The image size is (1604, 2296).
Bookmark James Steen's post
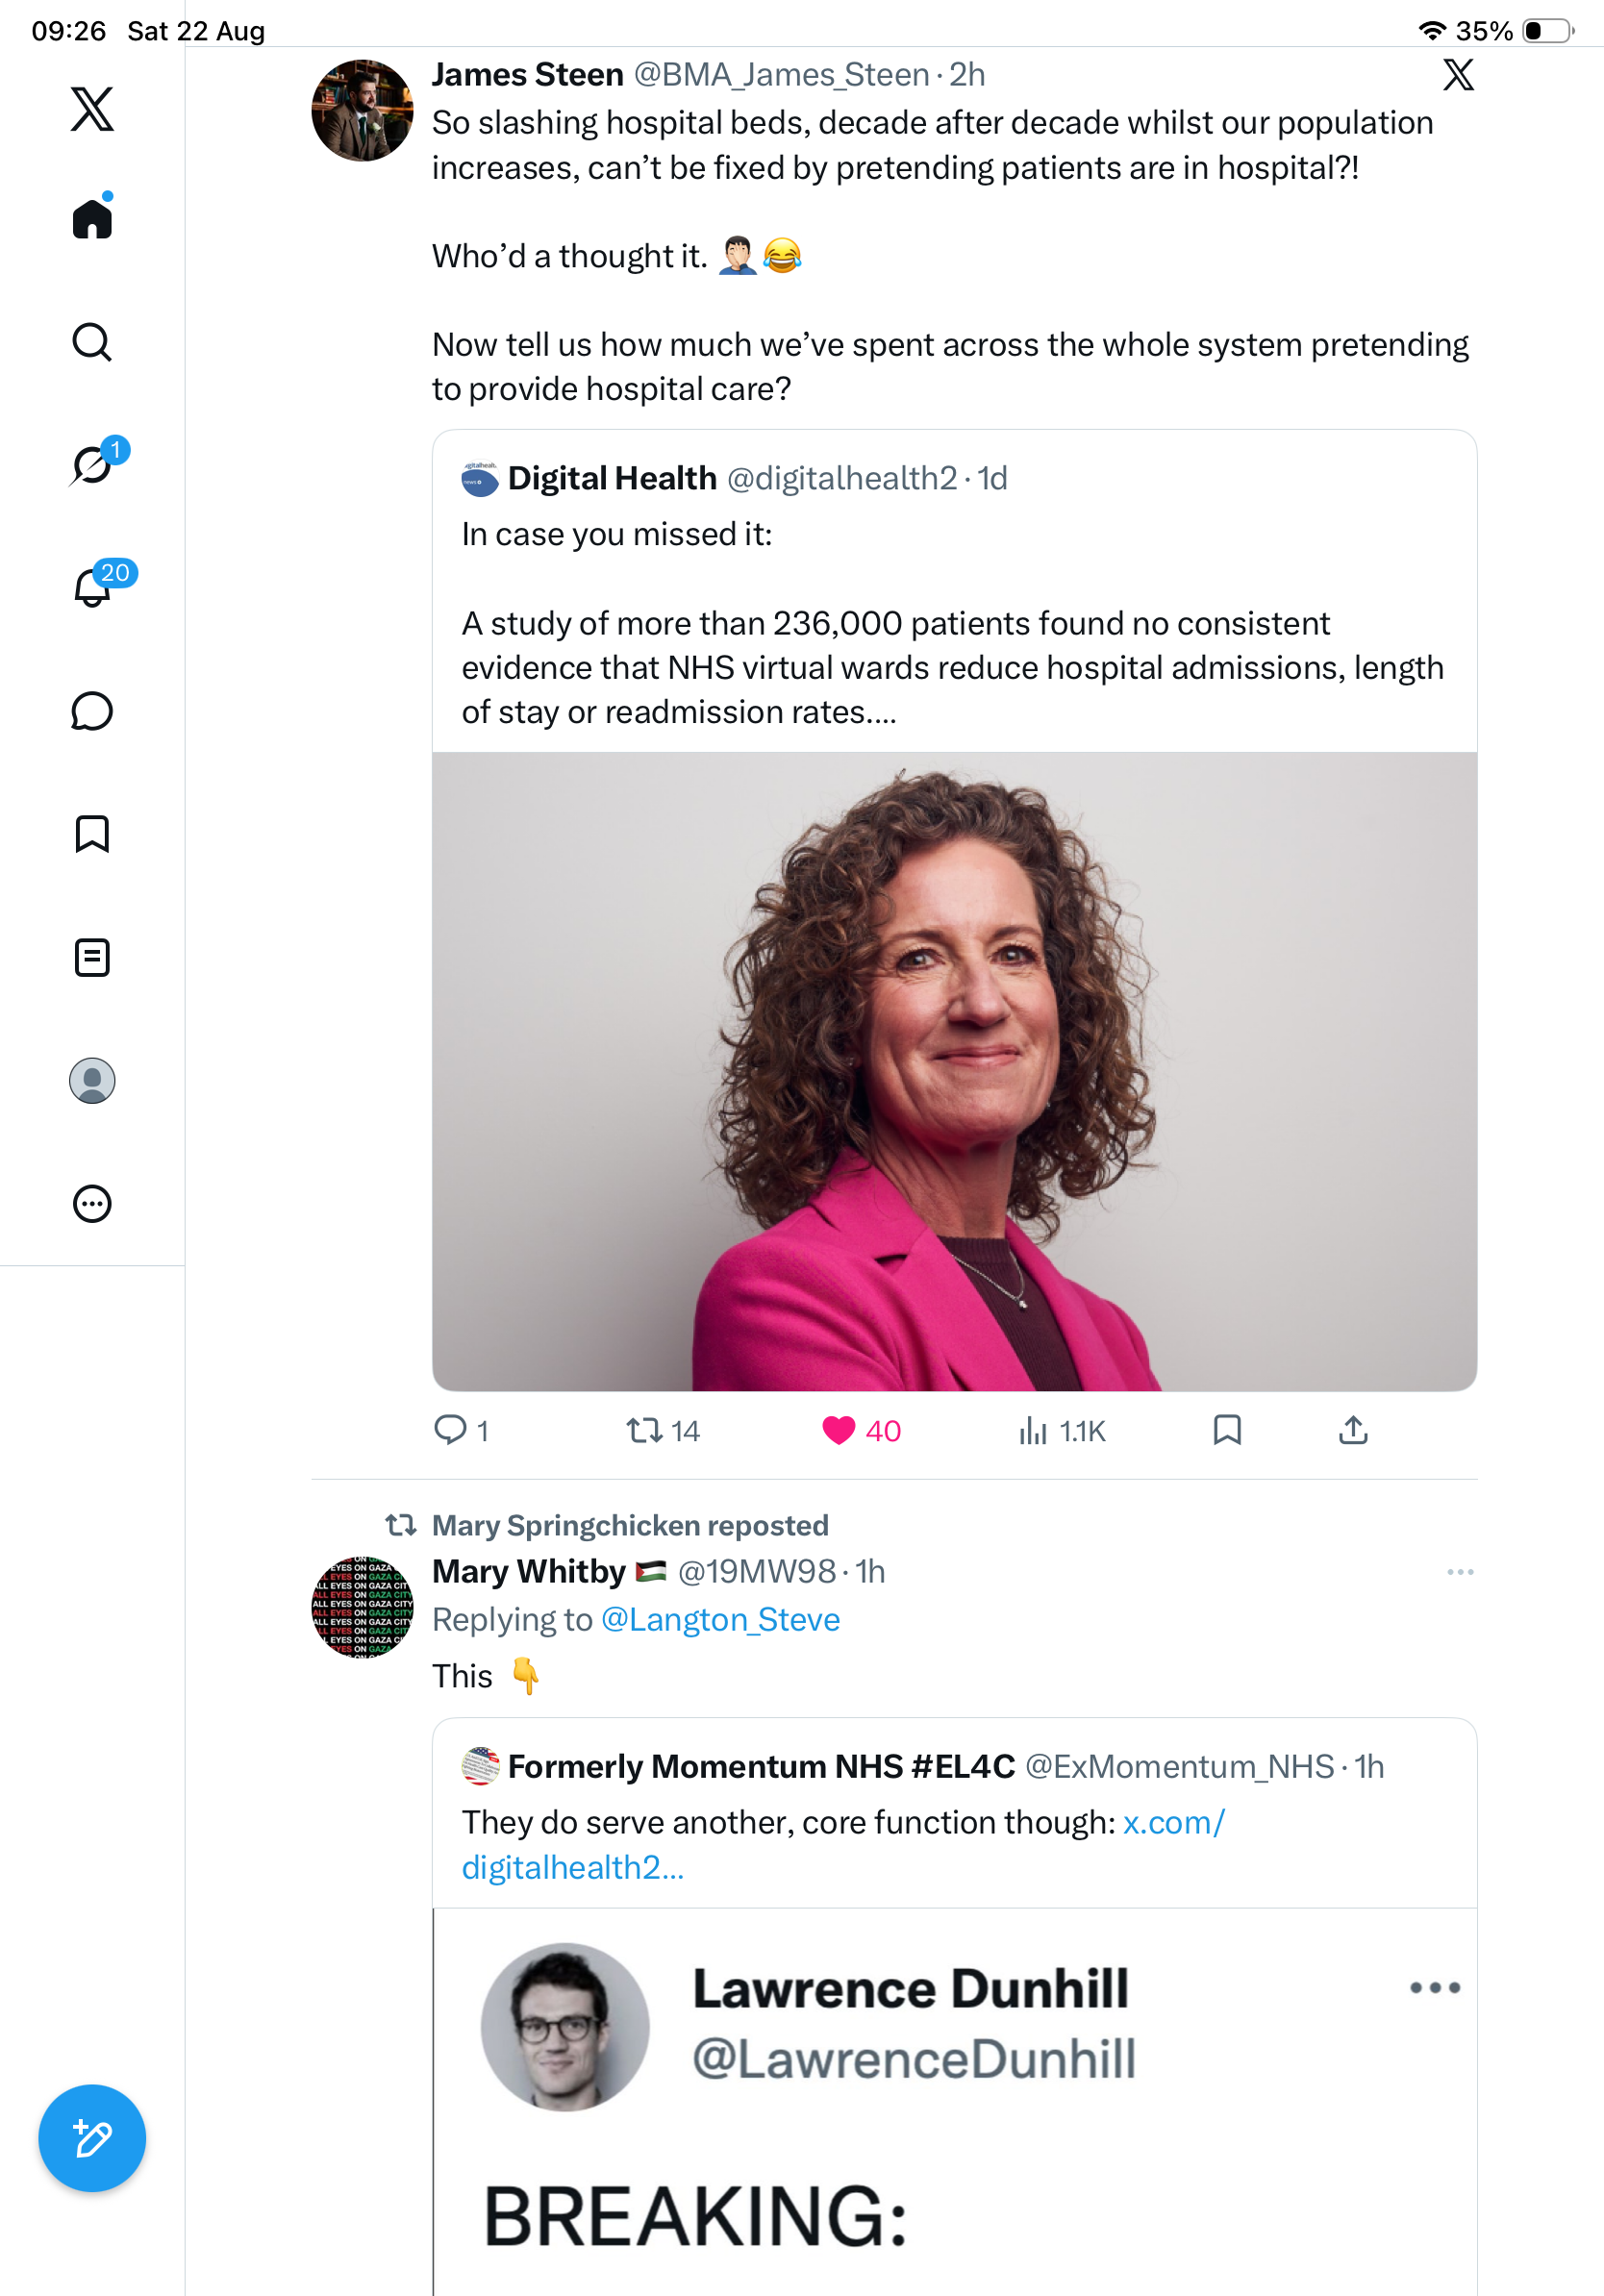click(1227, 1431)
